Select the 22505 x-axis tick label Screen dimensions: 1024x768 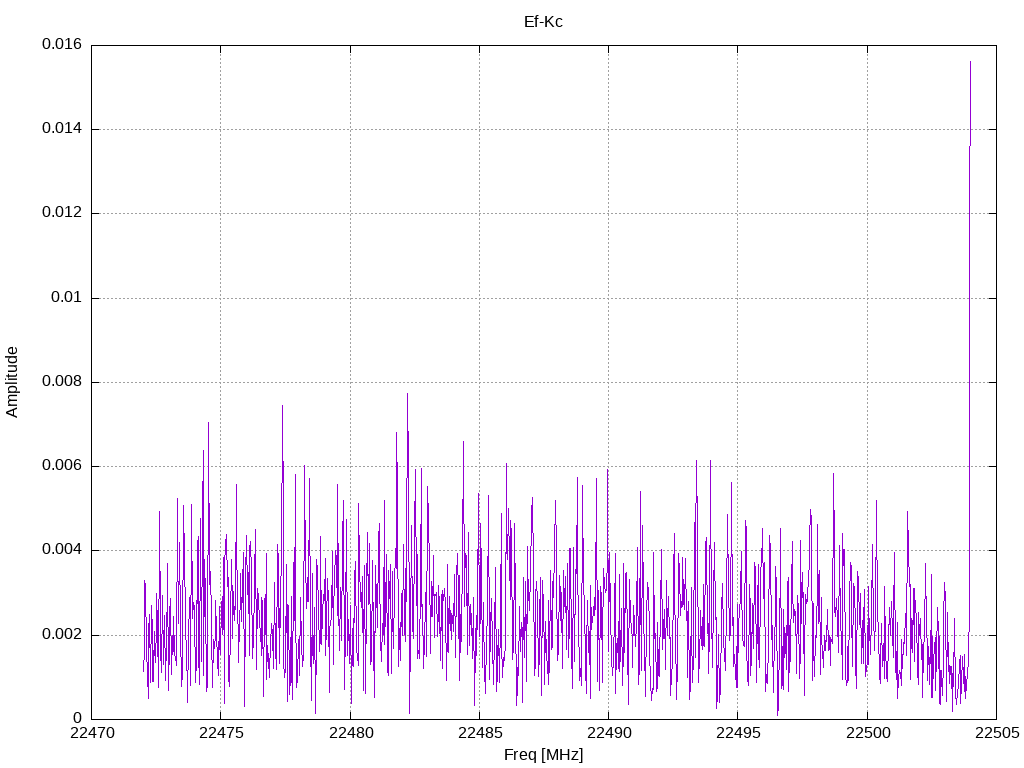[995, 733]
